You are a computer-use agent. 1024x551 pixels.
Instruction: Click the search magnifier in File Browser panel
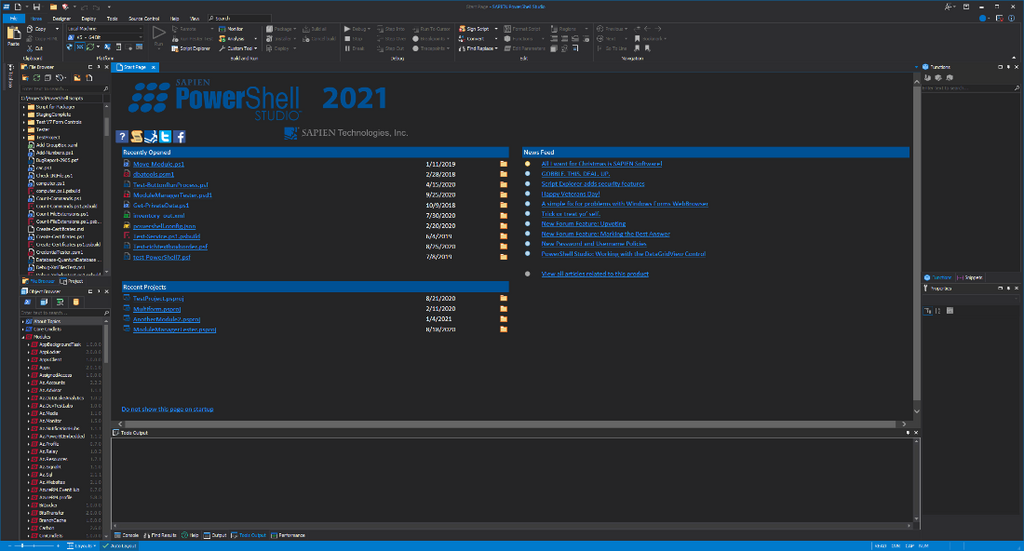click(106, 88)
